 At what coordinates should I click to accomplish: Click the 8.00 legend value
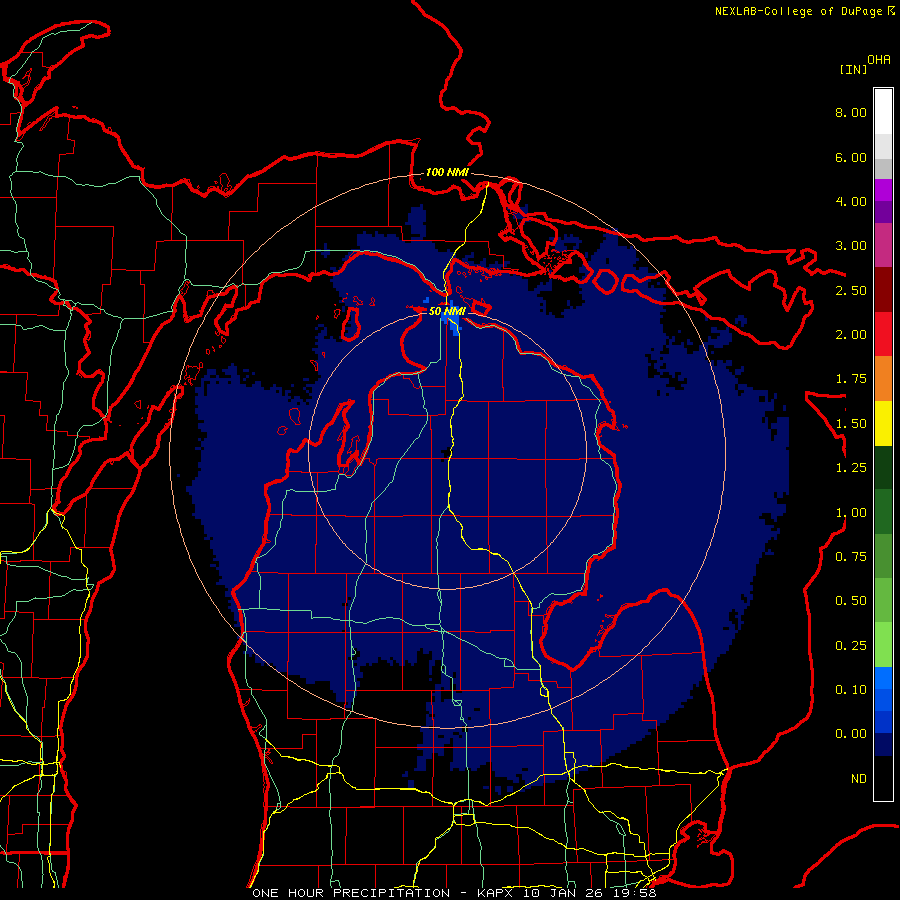[x=851, y=112]
